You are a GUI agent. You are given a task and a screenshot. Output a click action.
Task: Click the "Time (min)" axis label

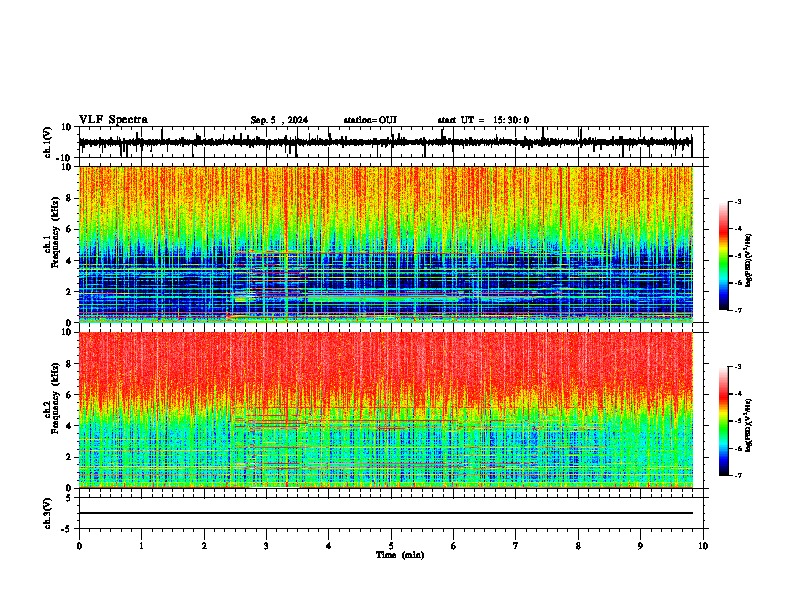coord(400,555)
